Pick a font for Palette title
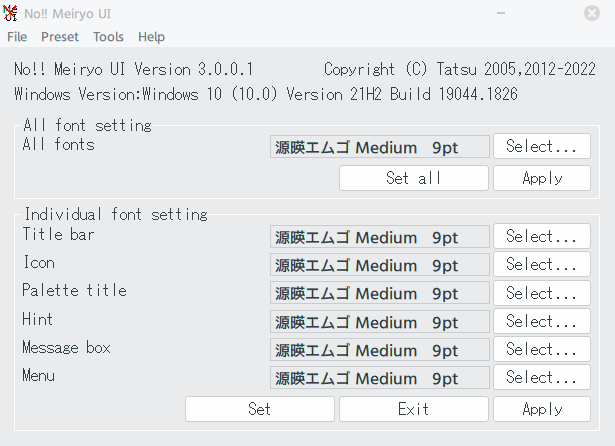Screen dimensions: 615x446 pyautogui.click(x=541, y=293)
